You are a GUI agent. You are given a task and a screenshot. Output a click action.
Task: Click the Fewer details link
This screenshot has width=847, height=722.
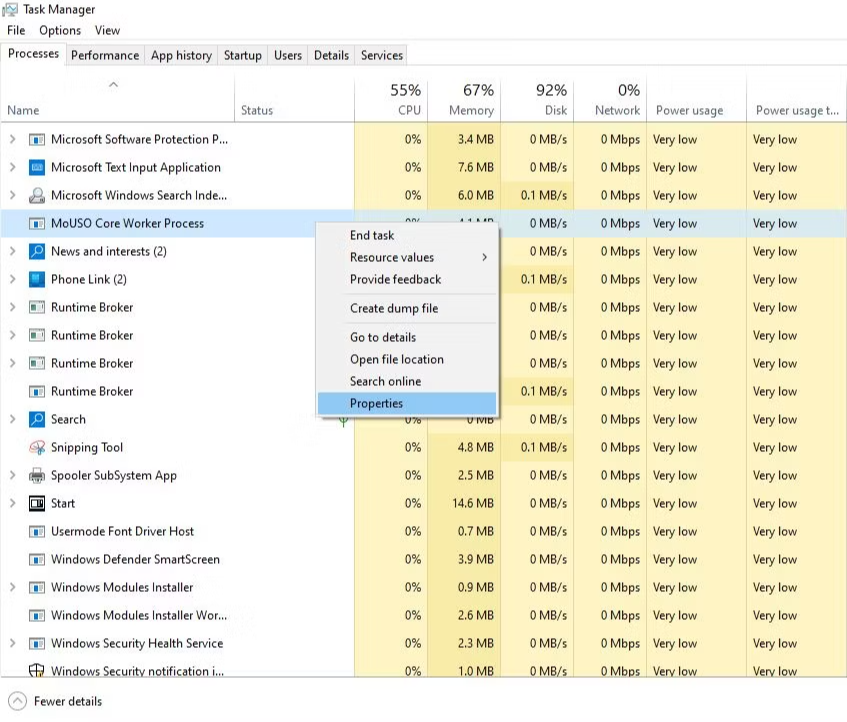[68, 701]
